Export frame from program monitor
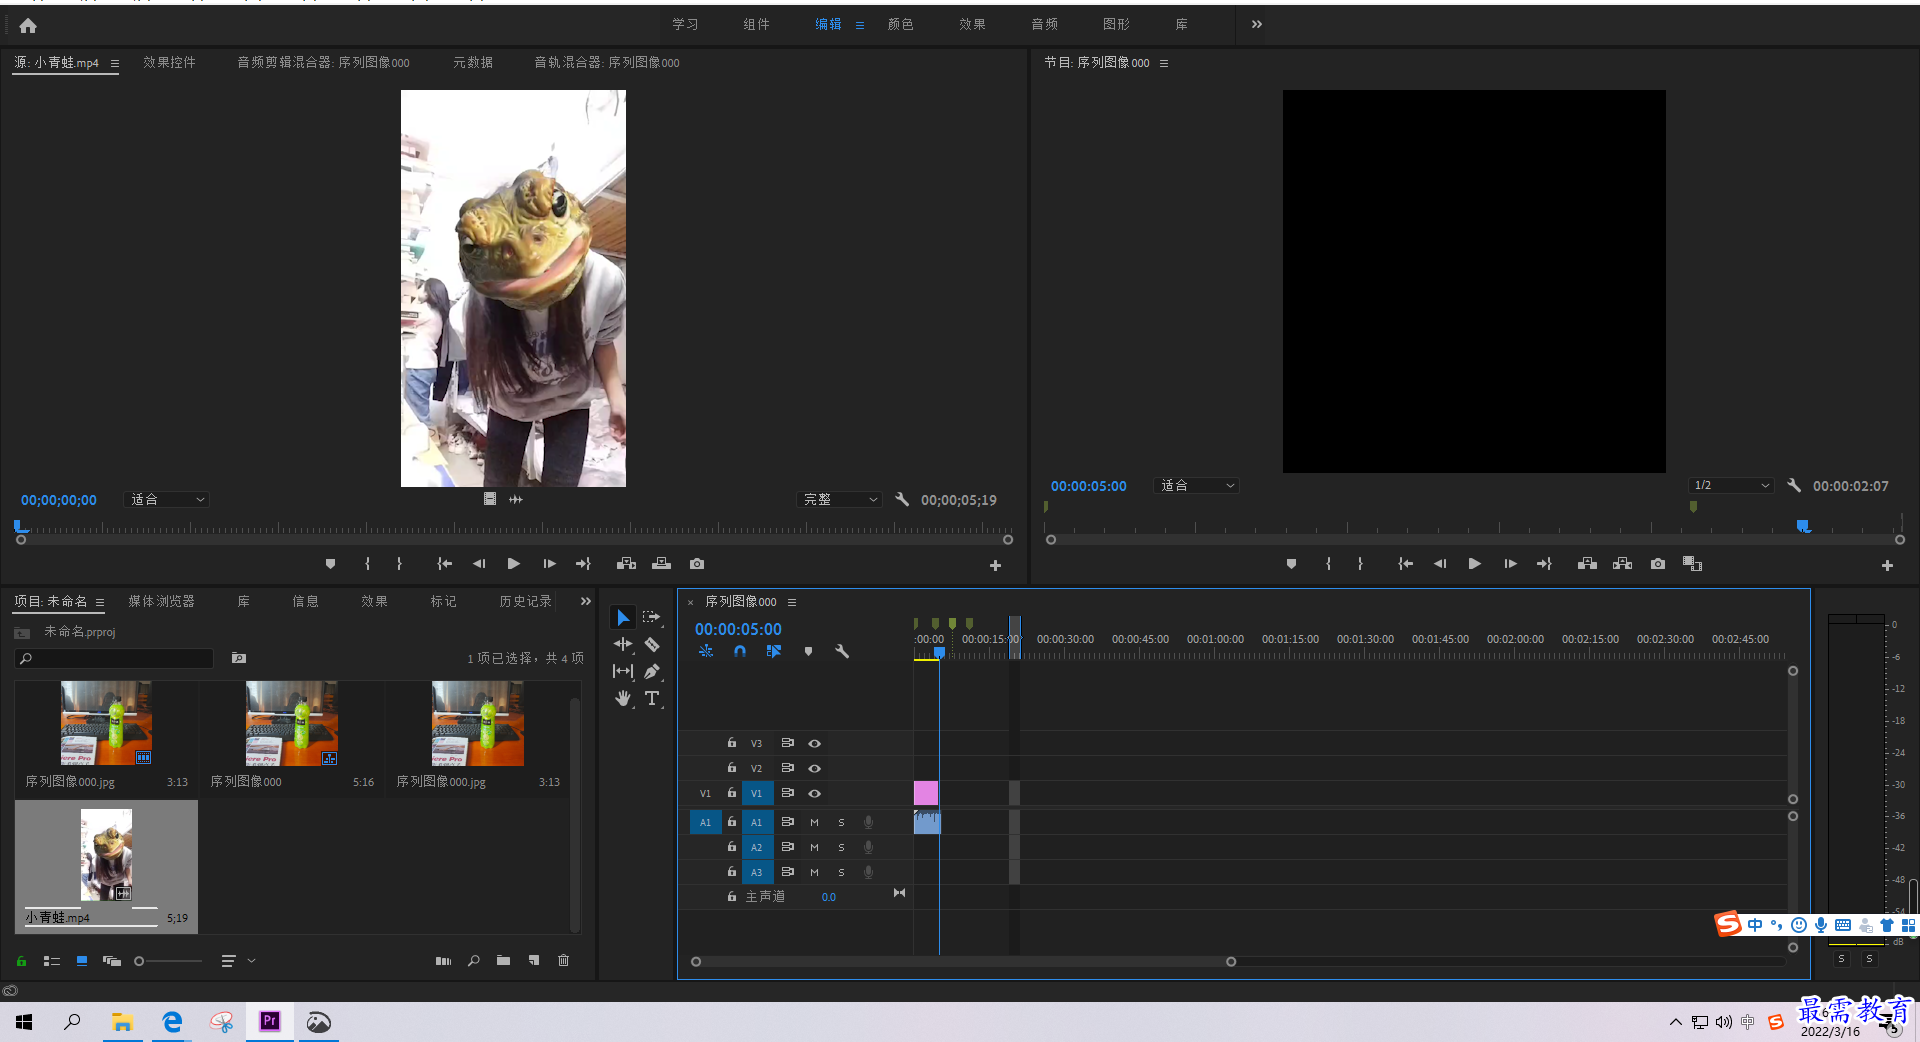The width and height of the screenshot is (1920, 1042). click(1658, 564)
